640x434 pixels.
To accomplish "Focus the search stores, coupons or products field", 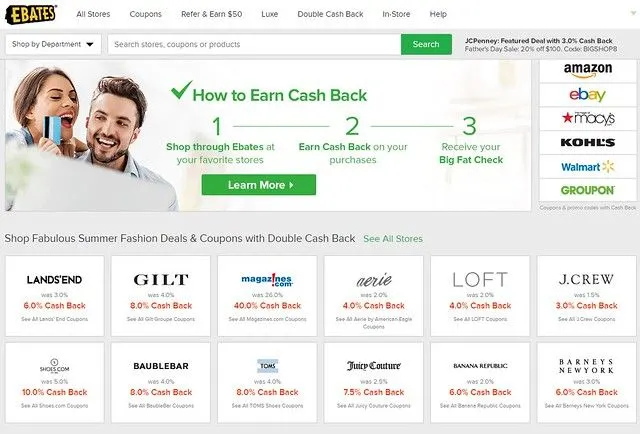I will [x=254, y=44].
